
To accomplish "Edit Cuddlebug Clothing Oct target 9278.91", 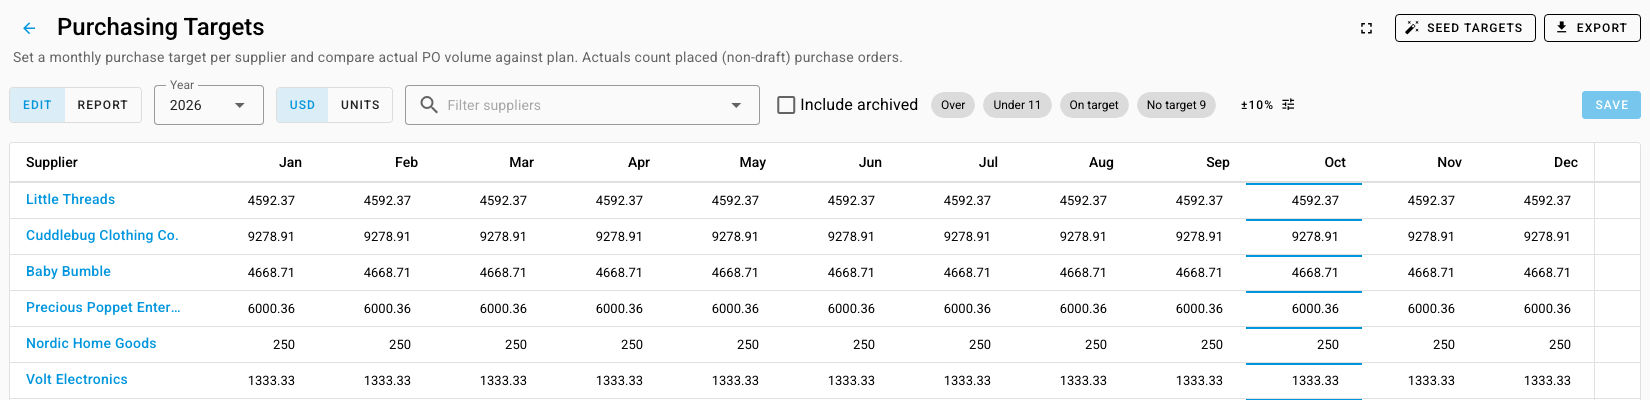I will tap(1315, 237).
